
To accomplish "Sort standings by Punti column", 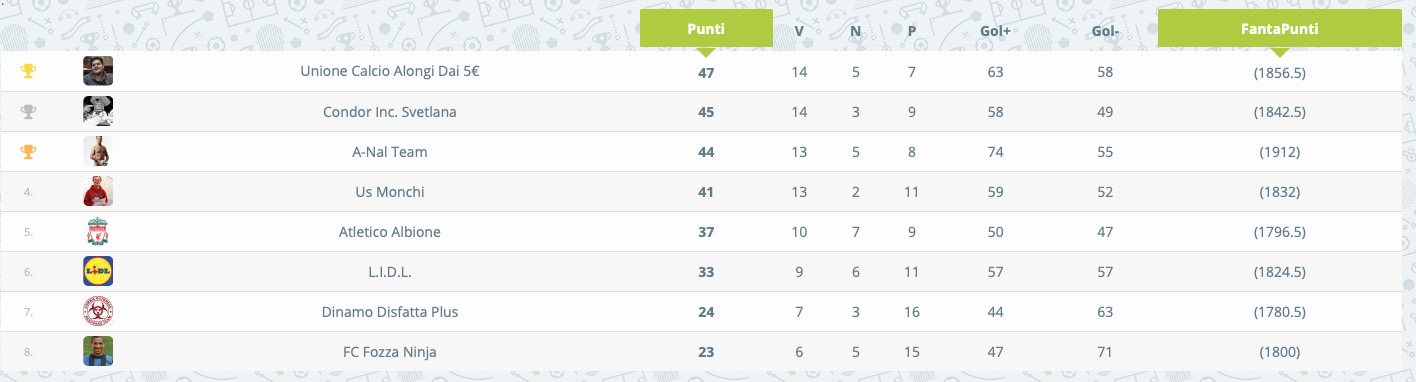I will (706, 29).
